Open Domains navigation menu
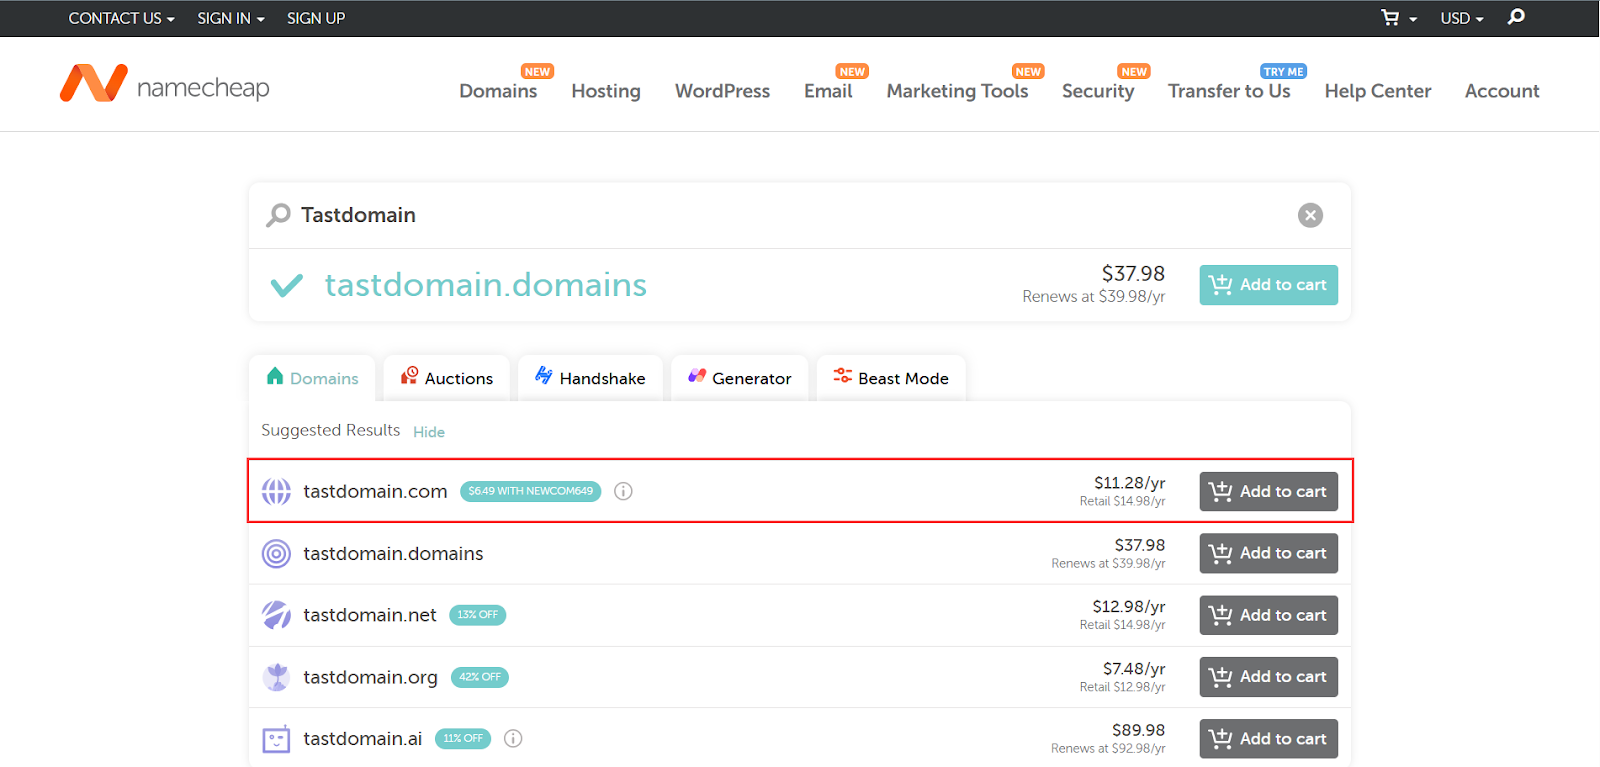 coord(498,91)
